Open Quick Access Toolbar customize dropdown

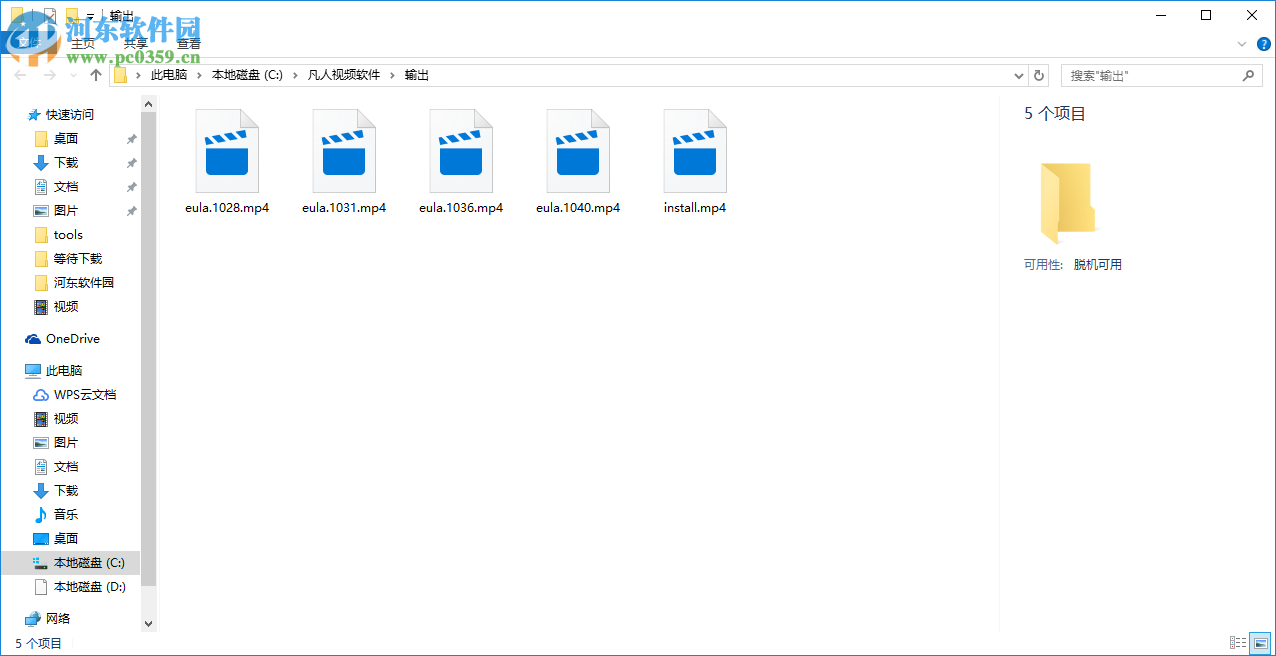click(x=90, y=17)
